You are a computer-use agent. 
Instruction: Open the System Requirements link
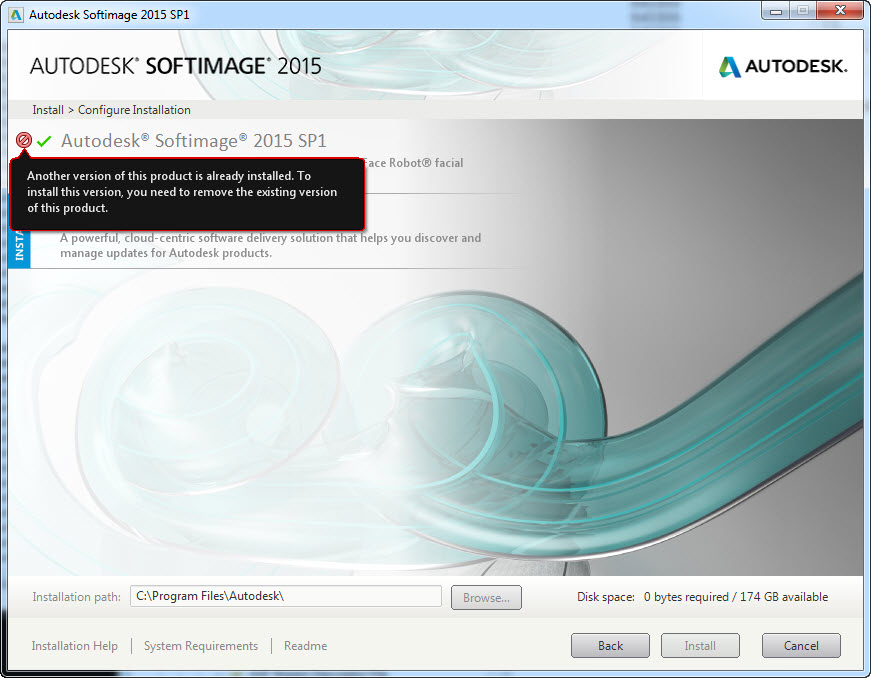(200, 646)
